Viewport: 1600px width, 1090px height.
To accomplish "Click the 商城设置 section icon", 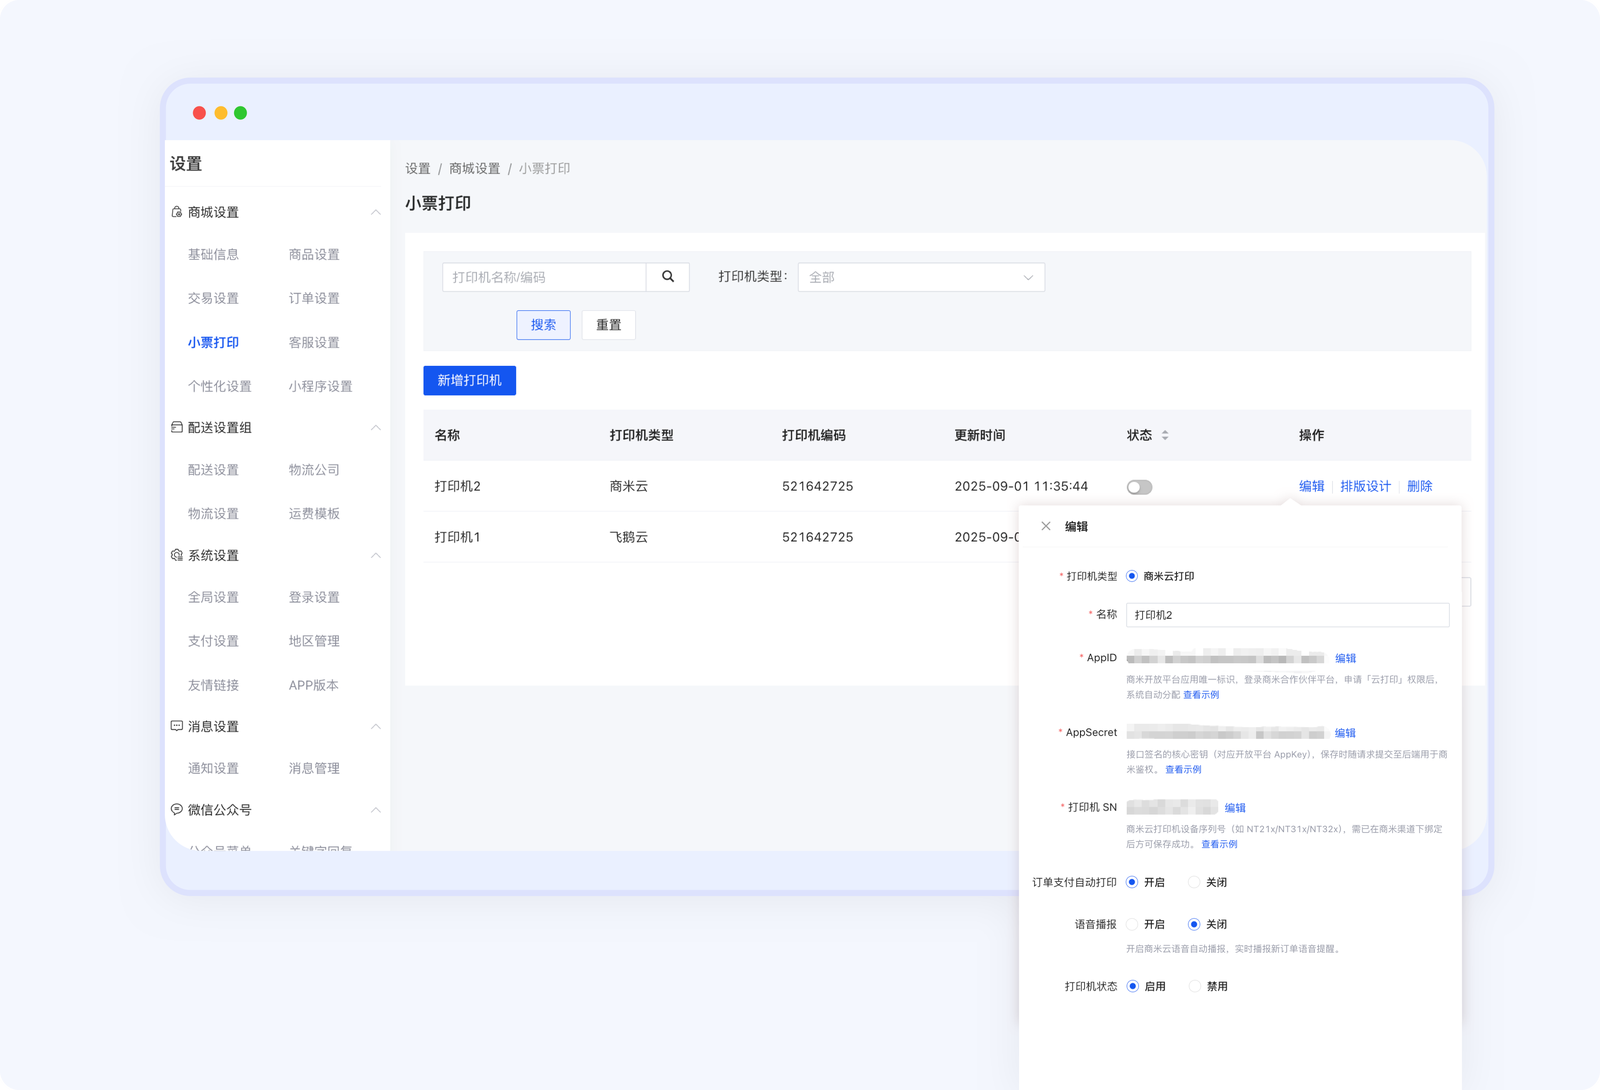I will 177,212.
